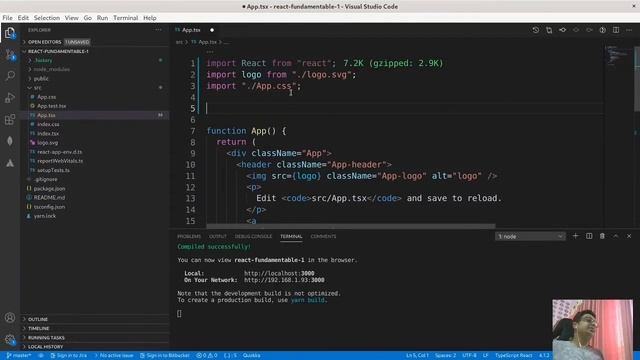Split the editor to the right
The height and width of the screenshot is (360, 640).
(x=616, y=30)
